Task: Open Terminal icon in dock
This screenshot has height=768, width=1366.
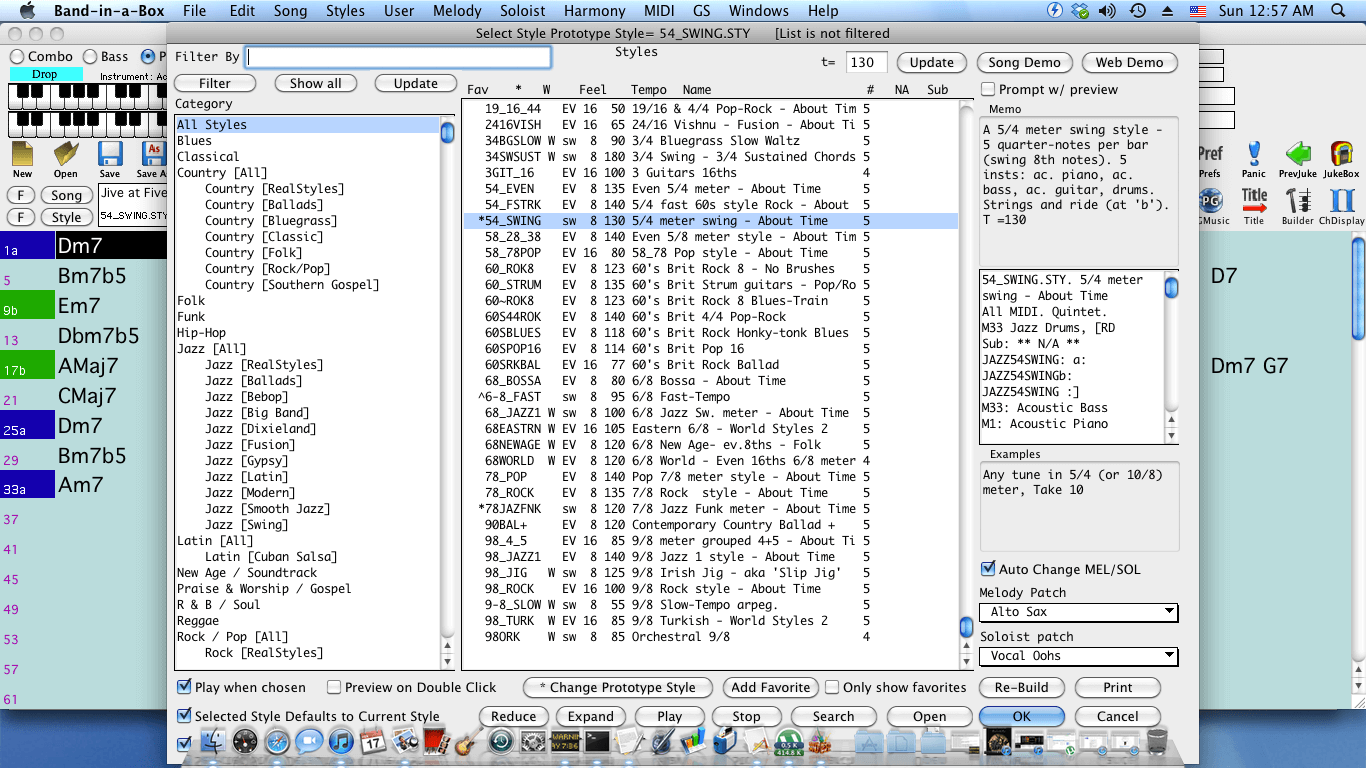Action: 598,741
